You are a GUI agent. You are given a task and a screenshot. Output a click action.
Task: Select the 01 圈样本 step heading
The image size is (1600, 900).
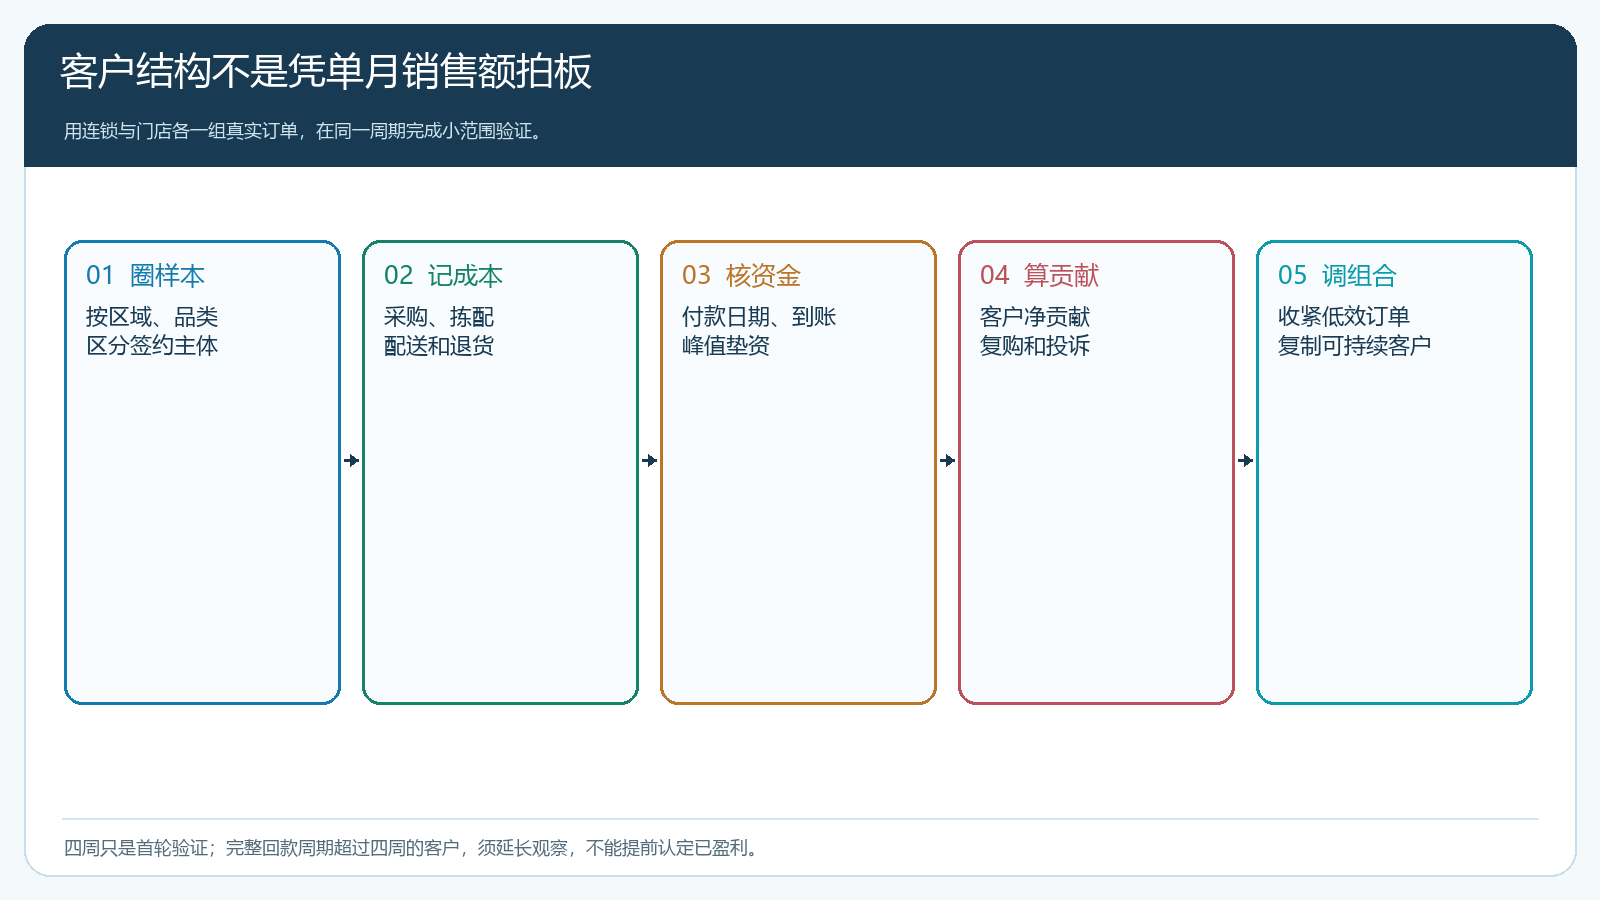point(145,275)
